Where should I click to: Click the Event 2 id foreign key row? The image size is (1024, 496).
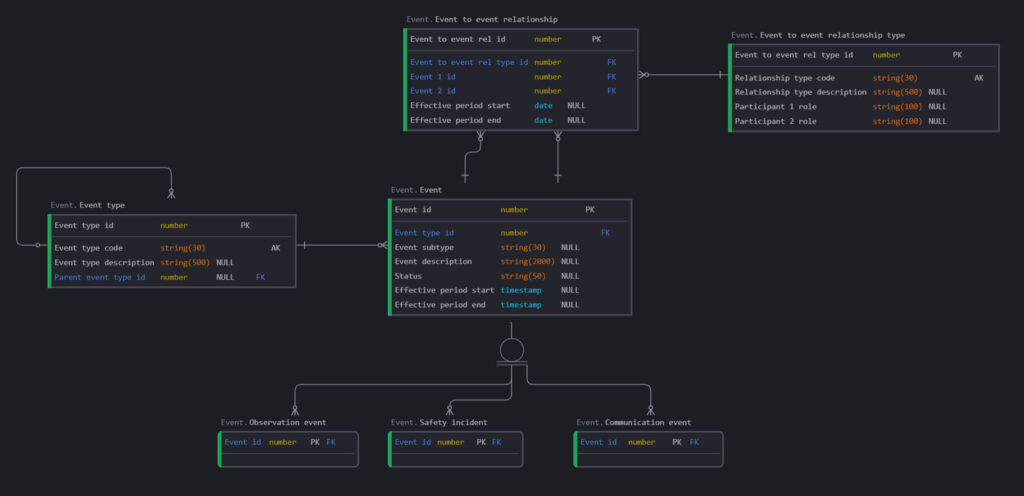click(433, 91)
